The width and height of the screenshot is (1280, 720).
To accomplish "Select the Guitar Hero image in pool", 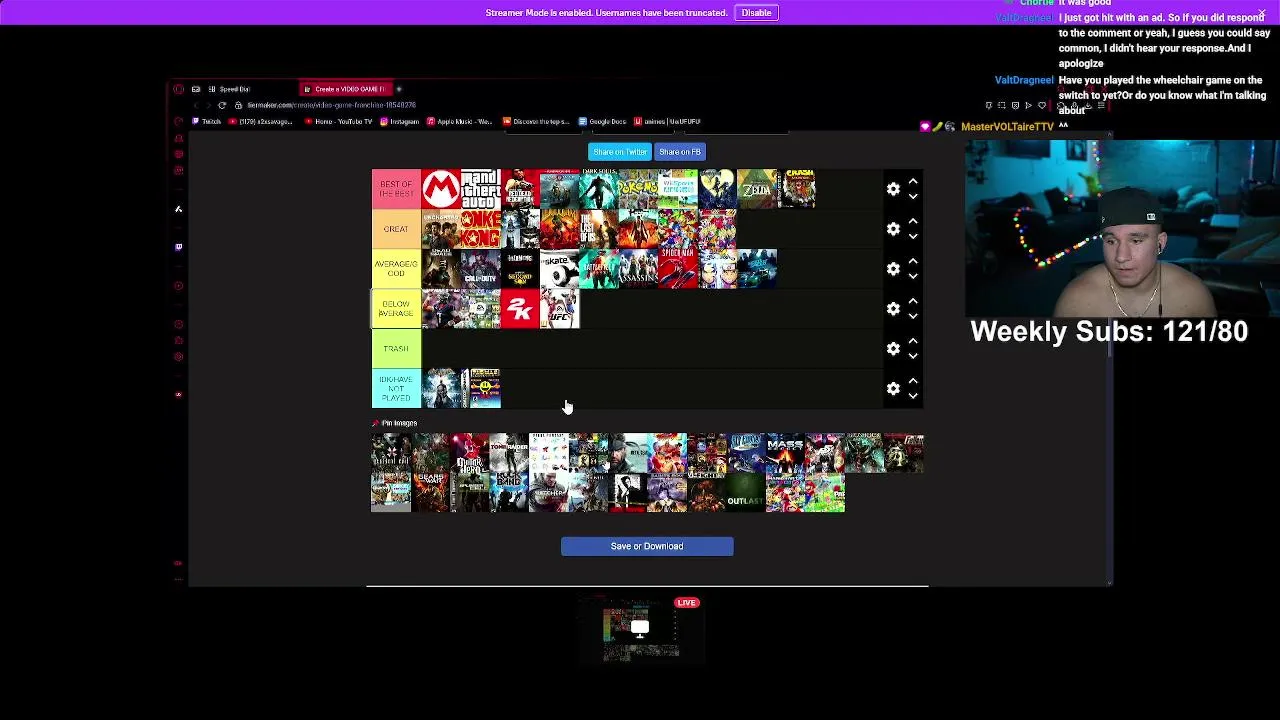I will (470, 453).
